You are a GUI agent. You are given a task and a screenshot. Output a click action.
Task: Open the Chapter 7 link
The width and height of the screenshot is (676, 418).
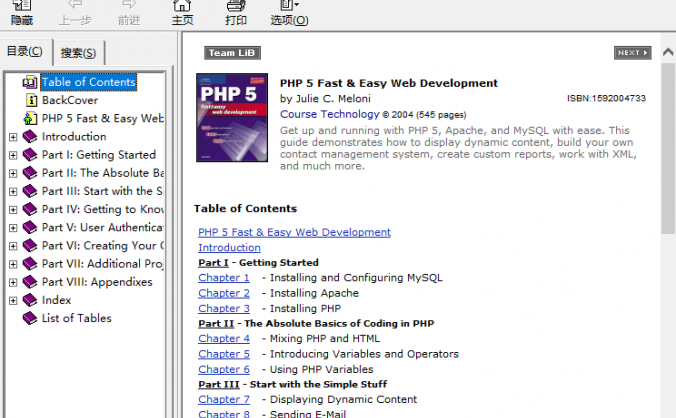pyautogui.click(x=224, y=399)
